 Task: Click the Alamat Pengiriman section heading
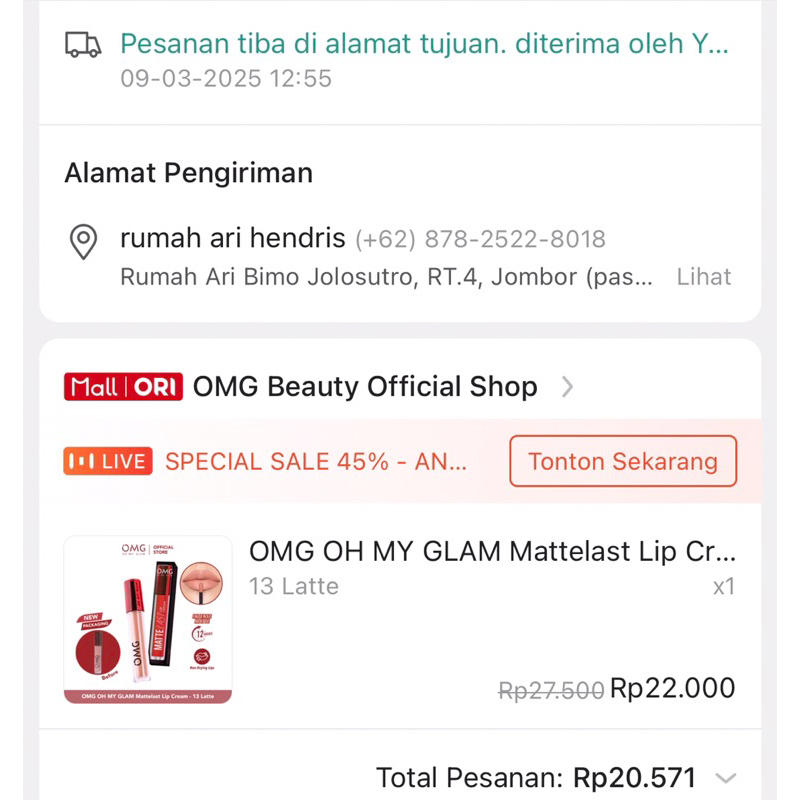click(x=189, y=173)
